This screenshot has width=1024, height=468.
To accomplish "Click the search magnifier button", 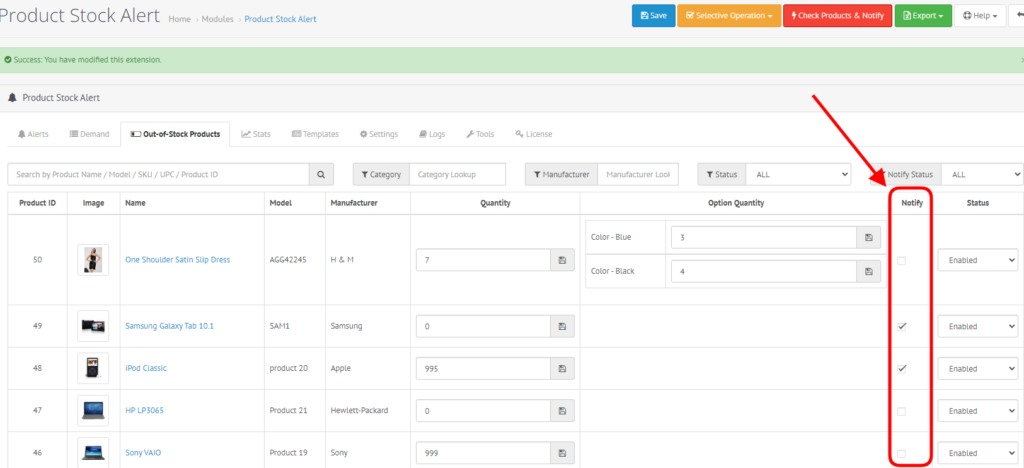I will click(x=321, y=174).
